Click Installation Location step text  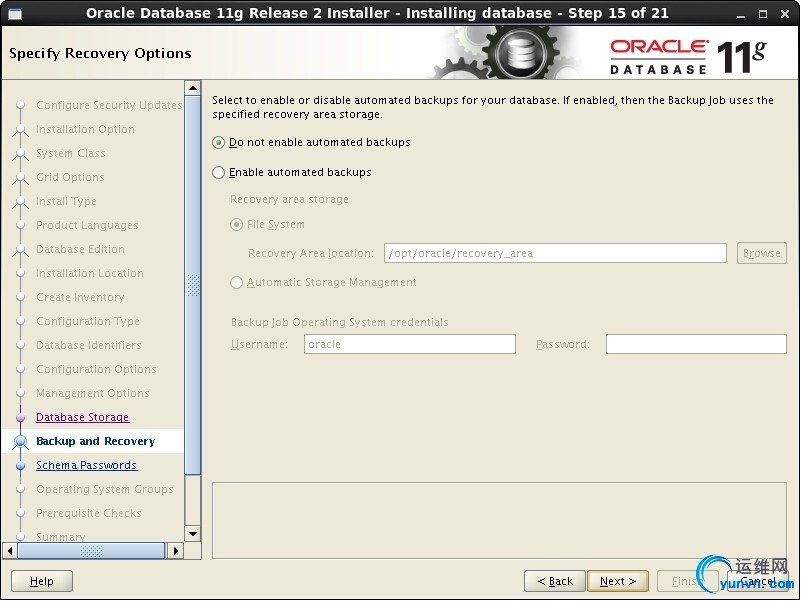(89, 273)
